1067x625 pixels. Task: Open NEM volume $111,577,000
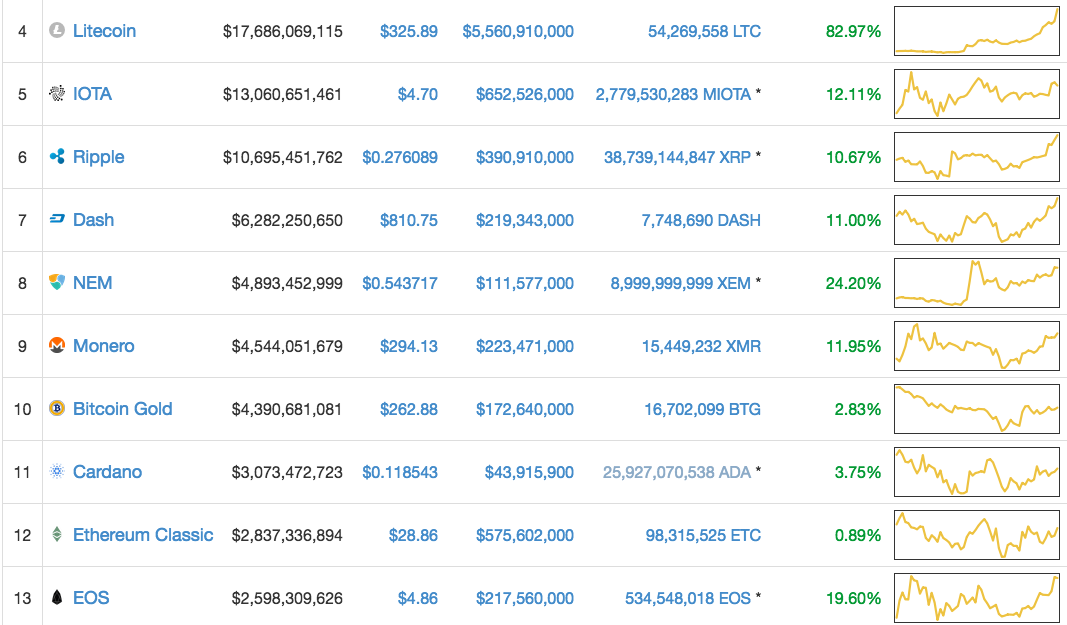click(525, 283)
